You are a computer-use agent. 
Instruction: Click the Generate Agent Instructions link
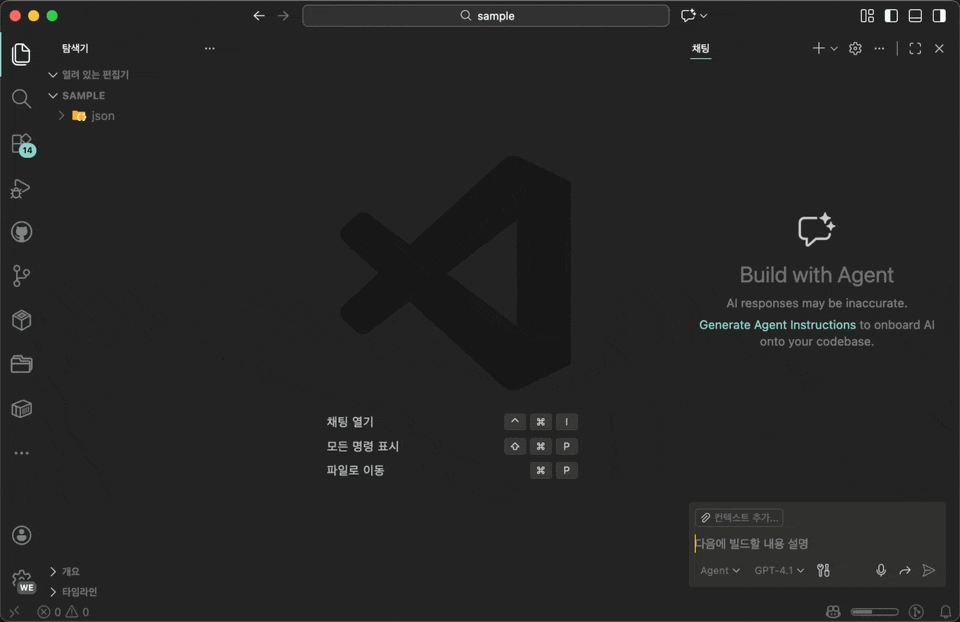(x=777, y=324)
